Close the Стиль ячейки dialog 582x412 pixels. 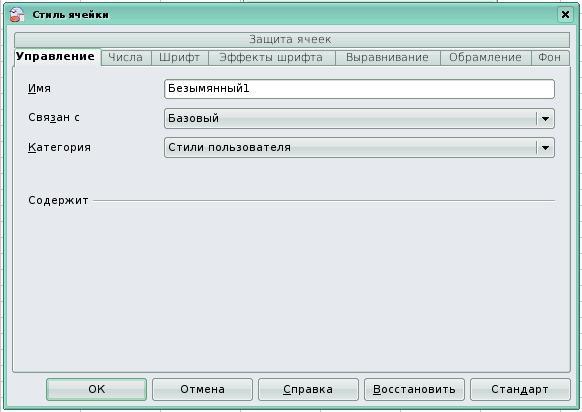[565, 14]
